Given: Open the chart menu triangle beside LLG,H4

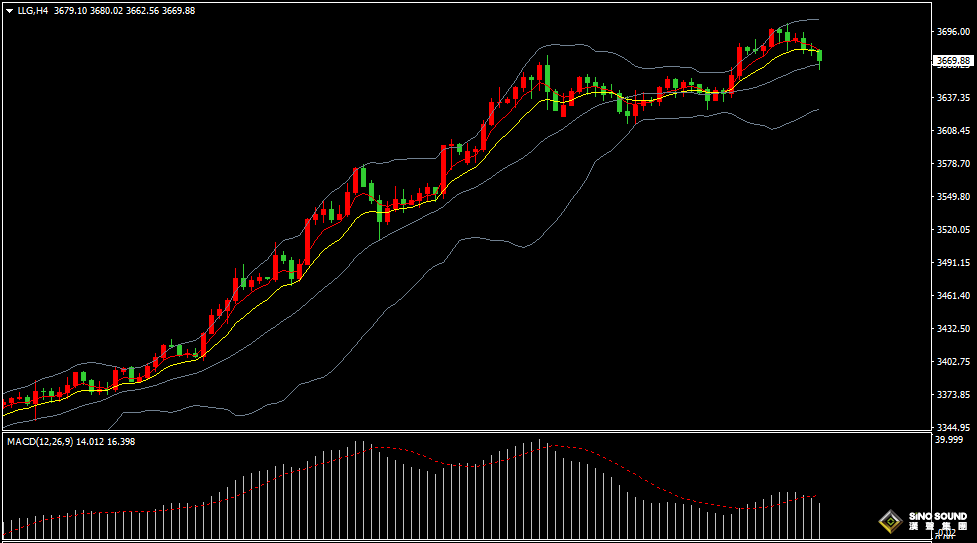Looking at the screenshot, I should [9, 11].
